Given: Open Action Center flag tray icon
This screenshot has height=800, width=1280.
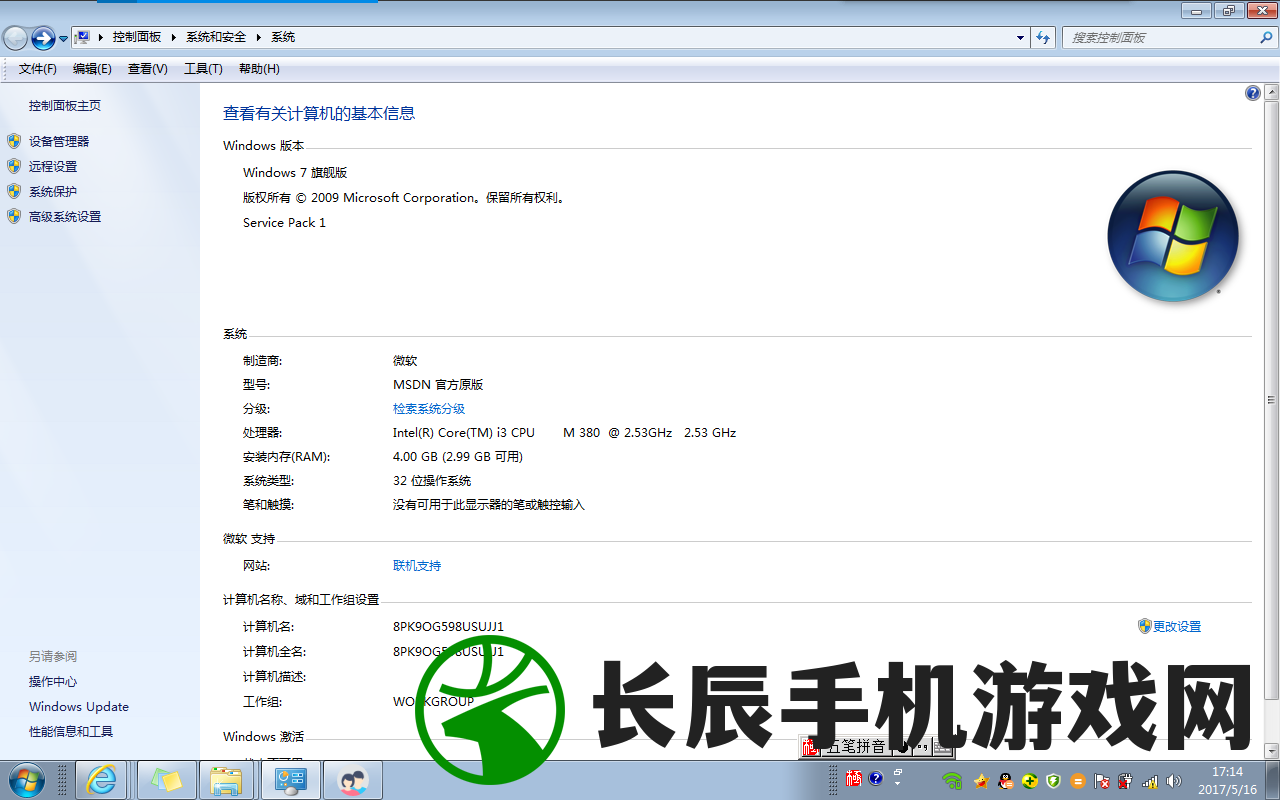Looking at the screenshot, I should click(1102, 781).
